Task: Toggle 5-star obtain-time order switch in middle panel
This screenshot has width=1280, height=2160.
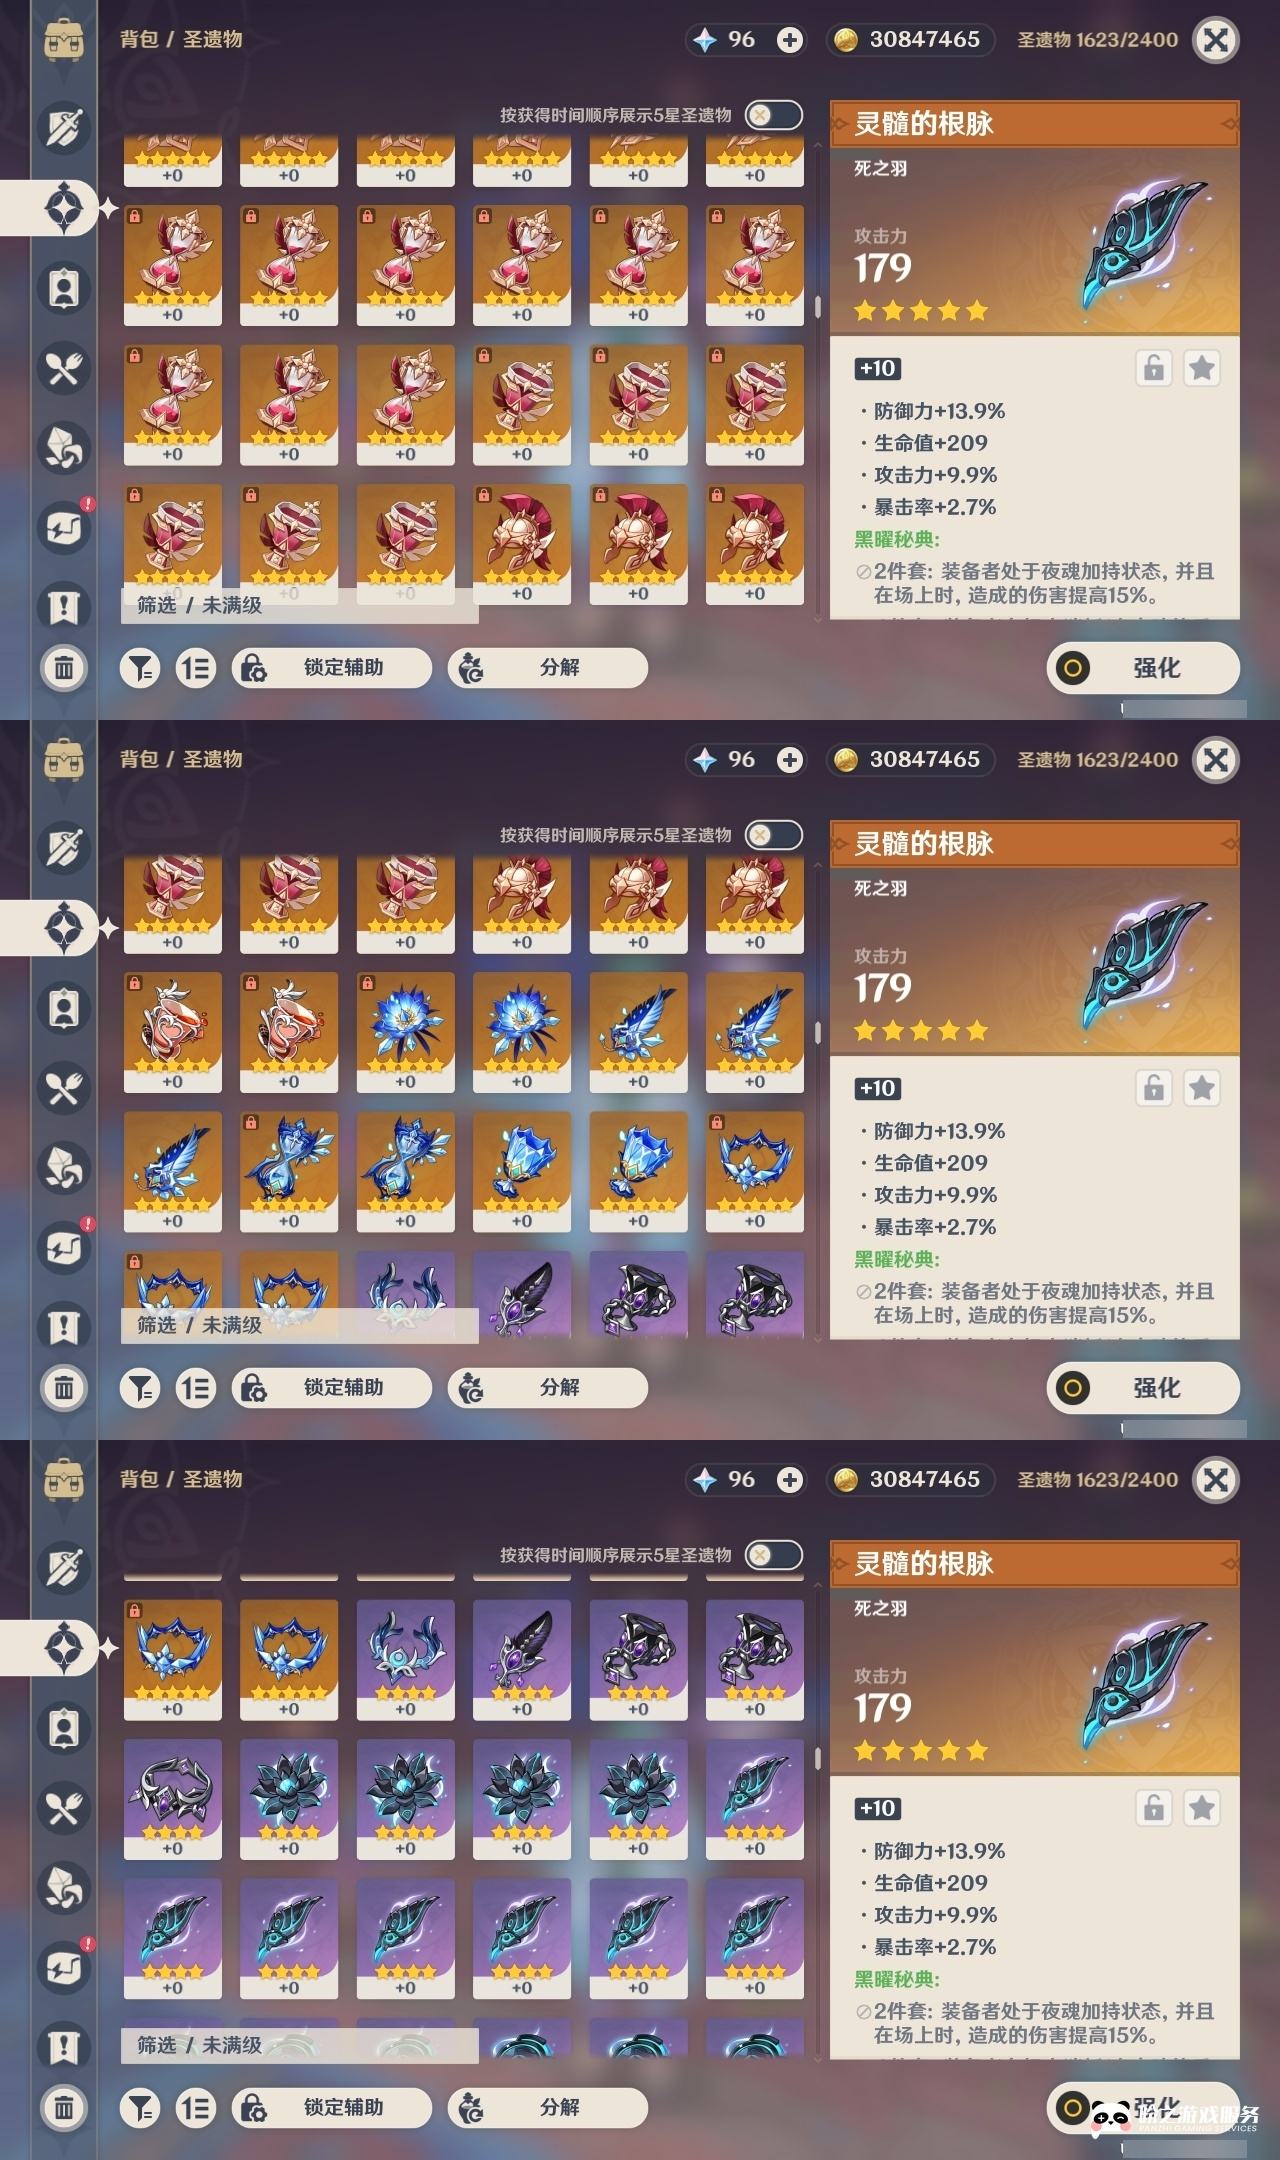Action: (x=774, y=835)
